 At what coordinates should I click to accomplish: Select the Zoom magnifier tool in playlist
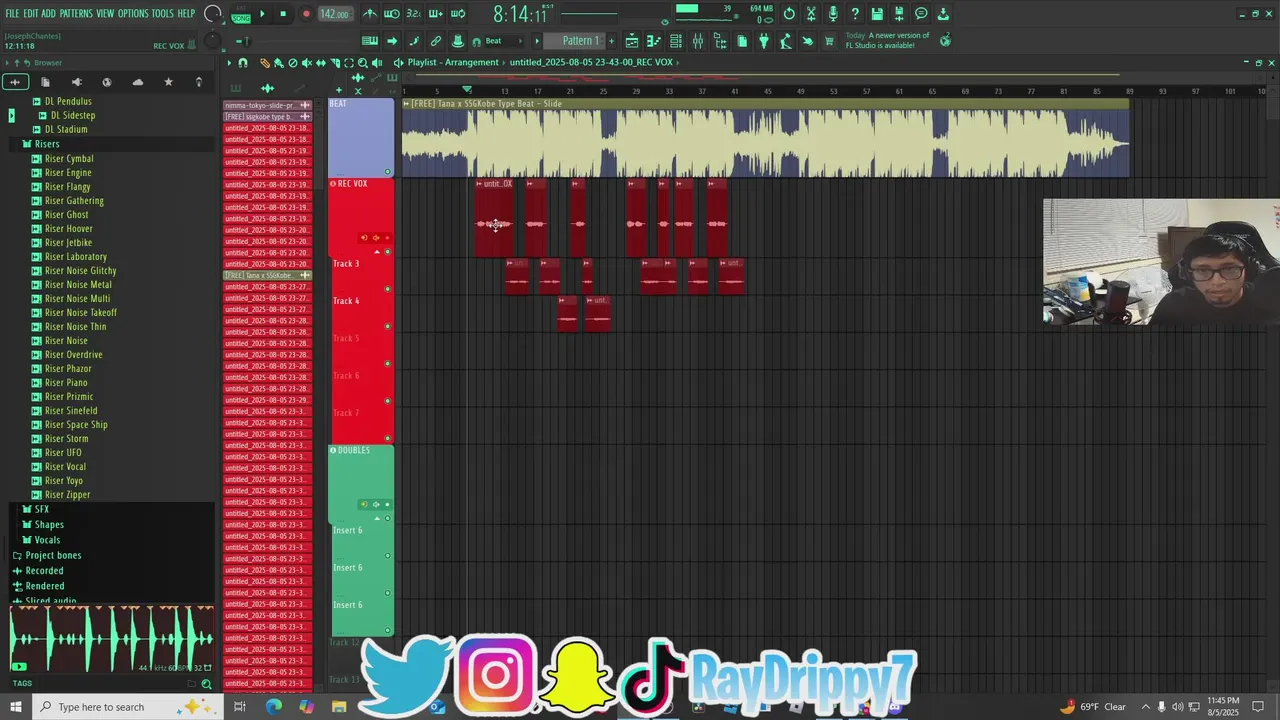[x=363, y=62]
